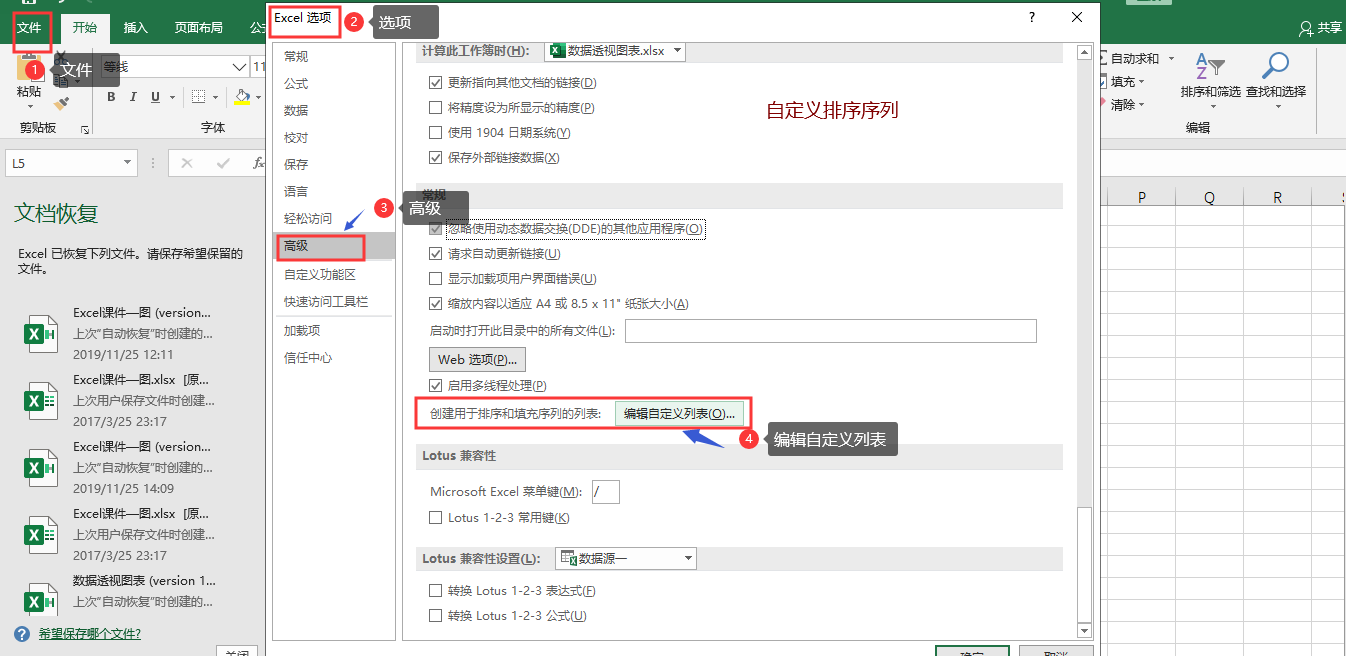The width and height of the screenshot is (1346, 656).
Task: Toggle 保存外部链接数据 checkbox
Action: click(x=435, y=158)
